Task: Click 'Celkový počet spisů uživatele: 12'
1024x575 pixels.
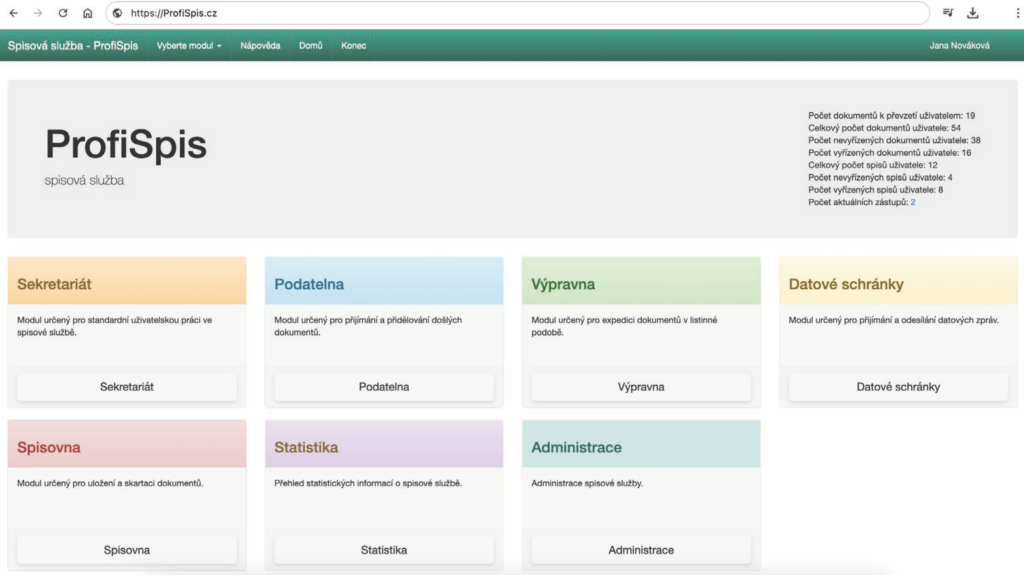Action: coord(872,165)
